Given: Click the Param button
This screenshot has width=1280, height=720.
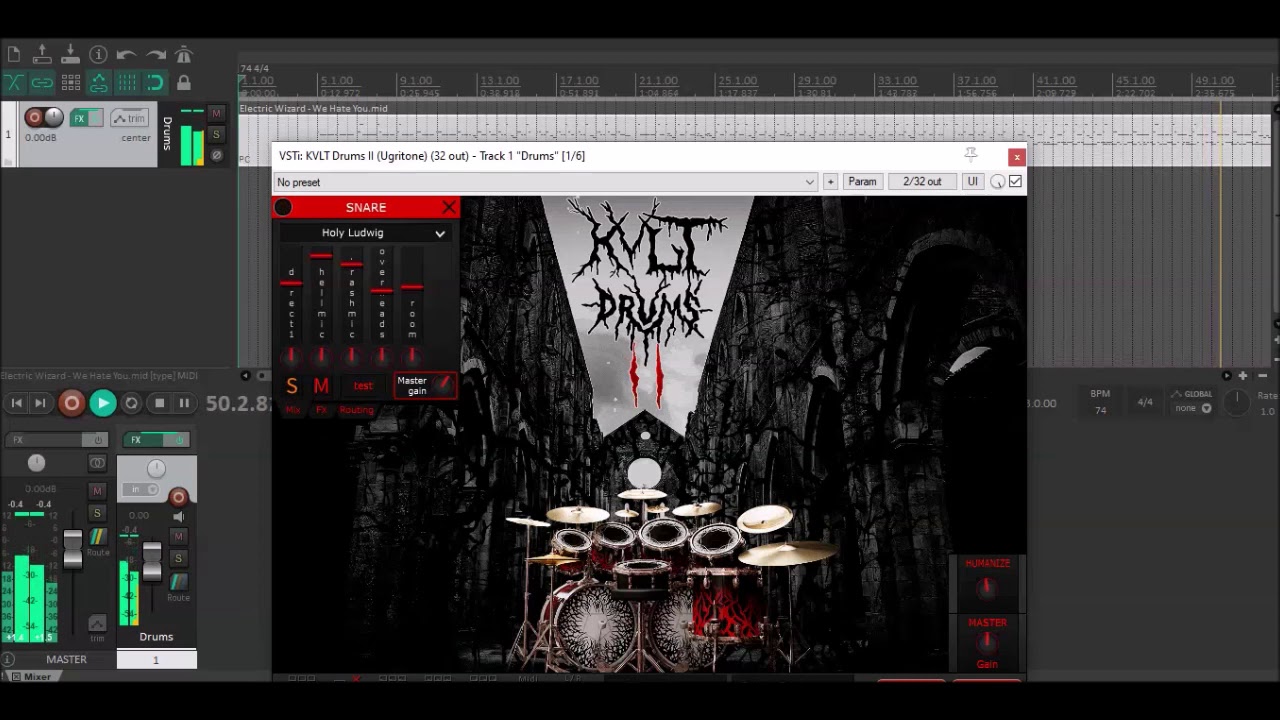Looking at the screenshot, I should [862, 182].
